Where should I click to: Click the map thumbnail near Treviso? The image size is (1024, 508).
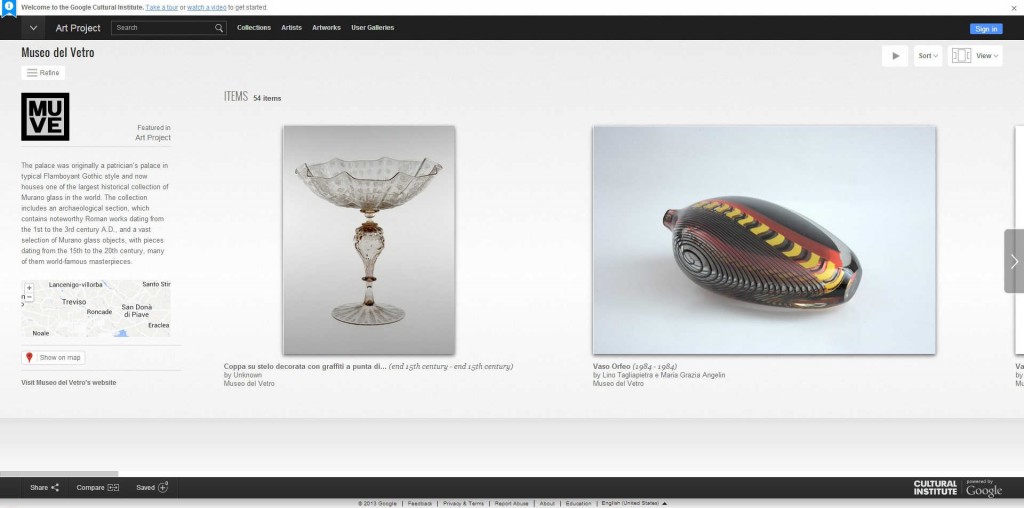[96, 309]
